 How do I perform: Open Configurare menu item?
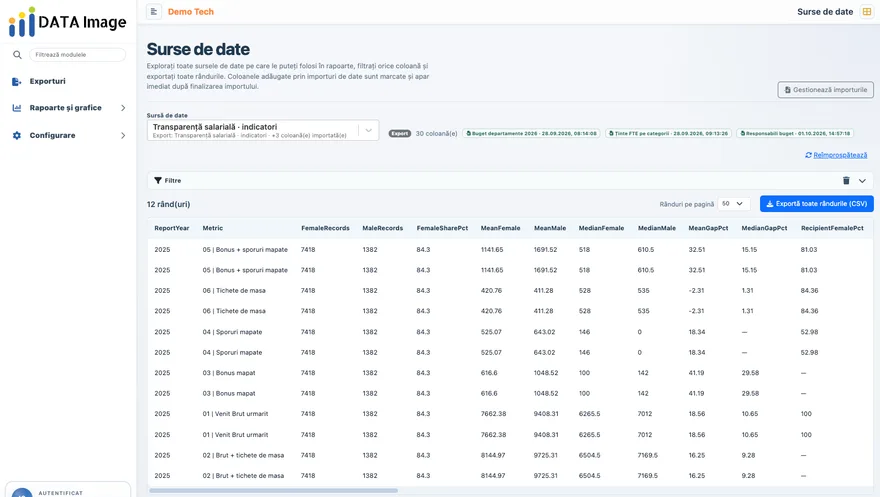[x=52, y=135]
